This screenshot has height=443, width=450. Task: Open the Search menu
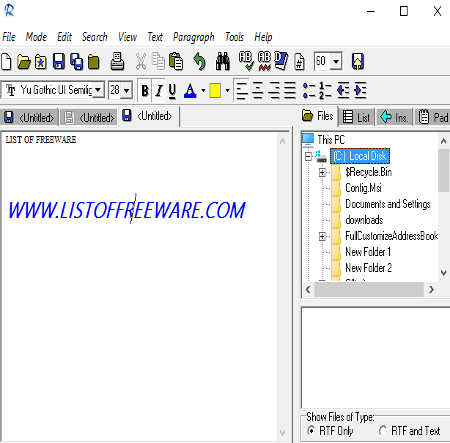(x=95, y=37)
